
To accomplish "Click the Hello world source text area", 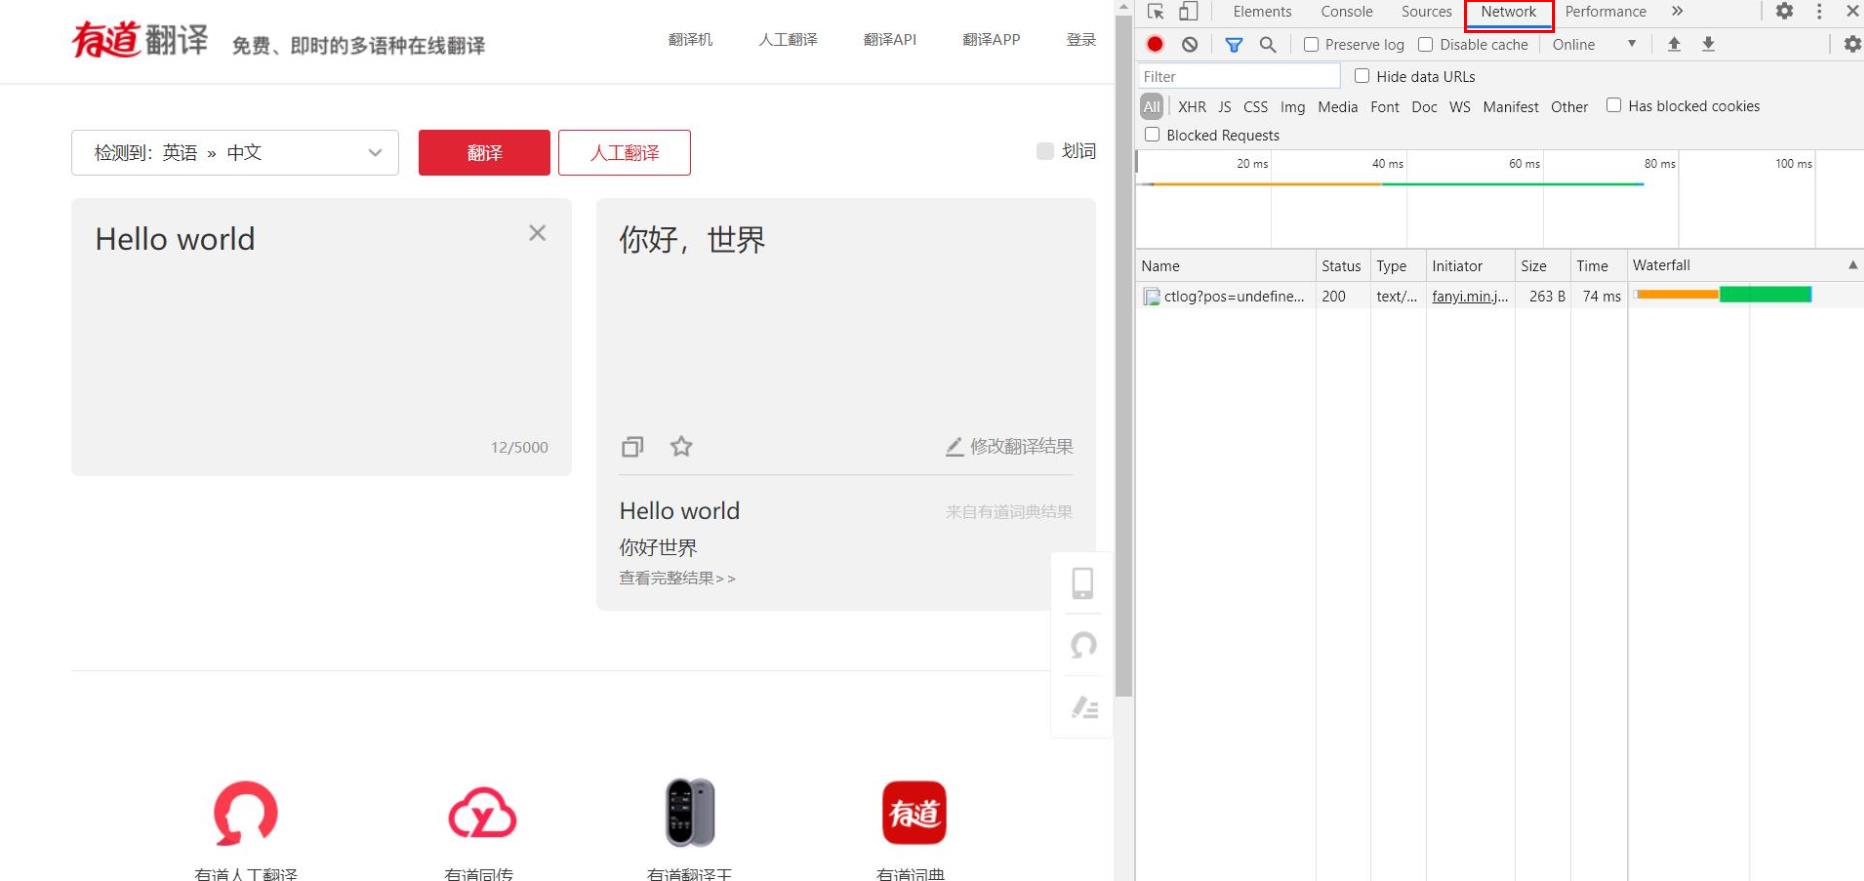I will (x=321, y=337).
